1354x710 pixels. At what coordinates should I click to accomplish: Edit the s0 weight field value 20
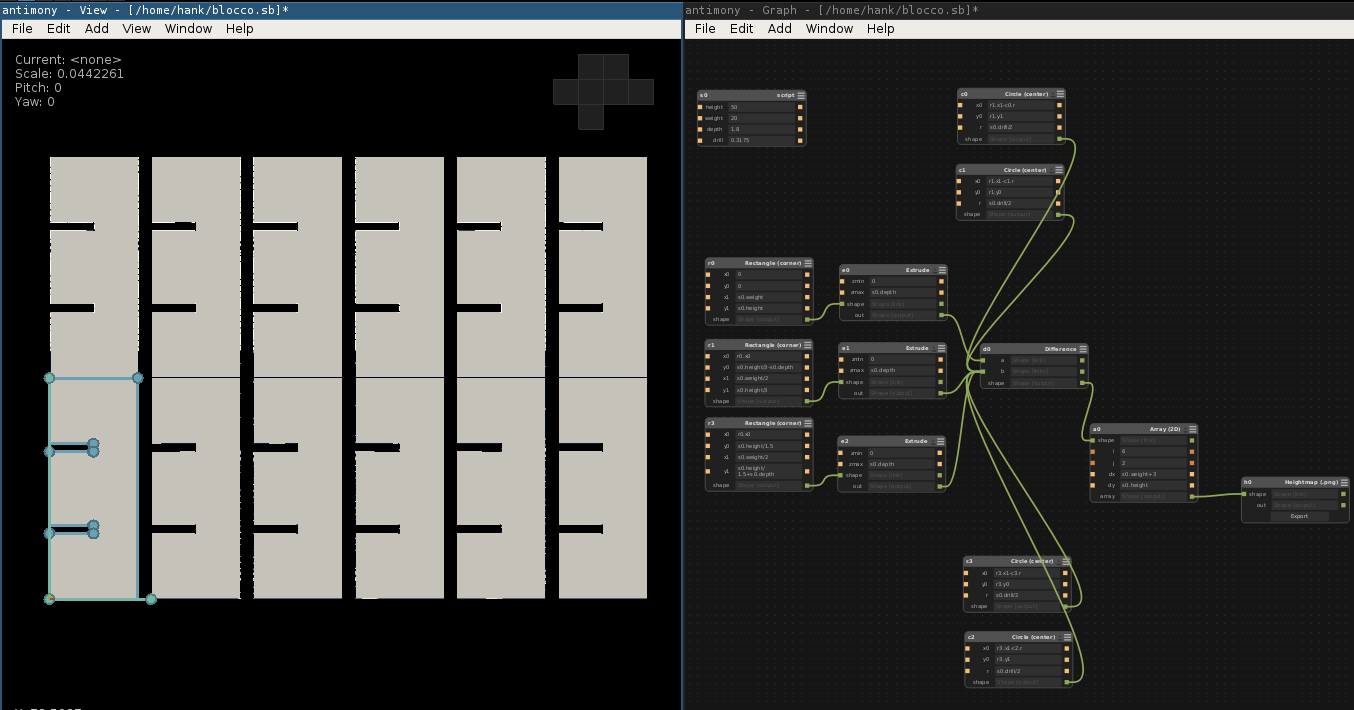pyautogui.click(x=761, y=118)
